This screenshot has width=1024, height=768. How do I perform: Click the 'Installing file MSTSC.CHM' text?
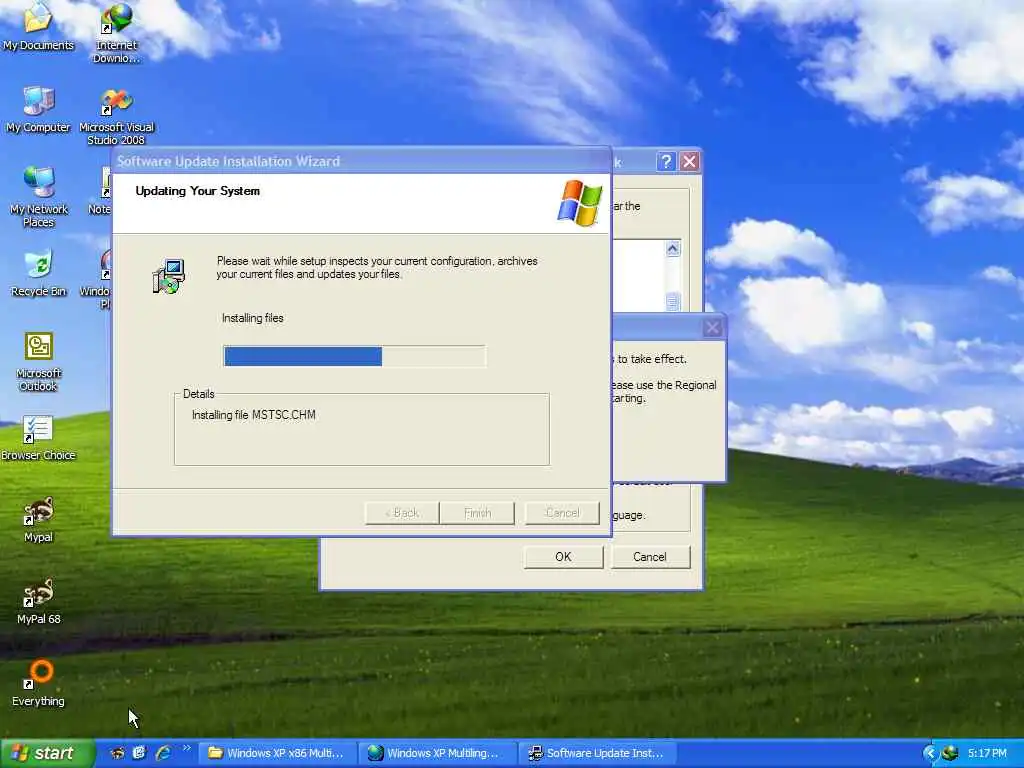coord(253,415)
